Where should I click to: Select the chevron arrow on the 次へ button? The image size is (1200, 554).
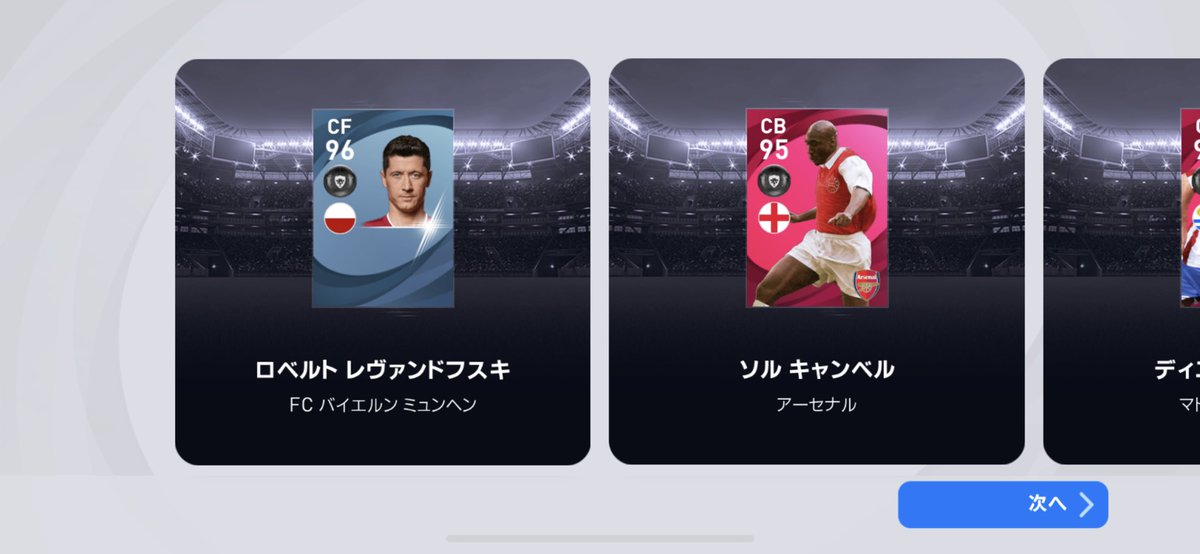(1085, 504)
